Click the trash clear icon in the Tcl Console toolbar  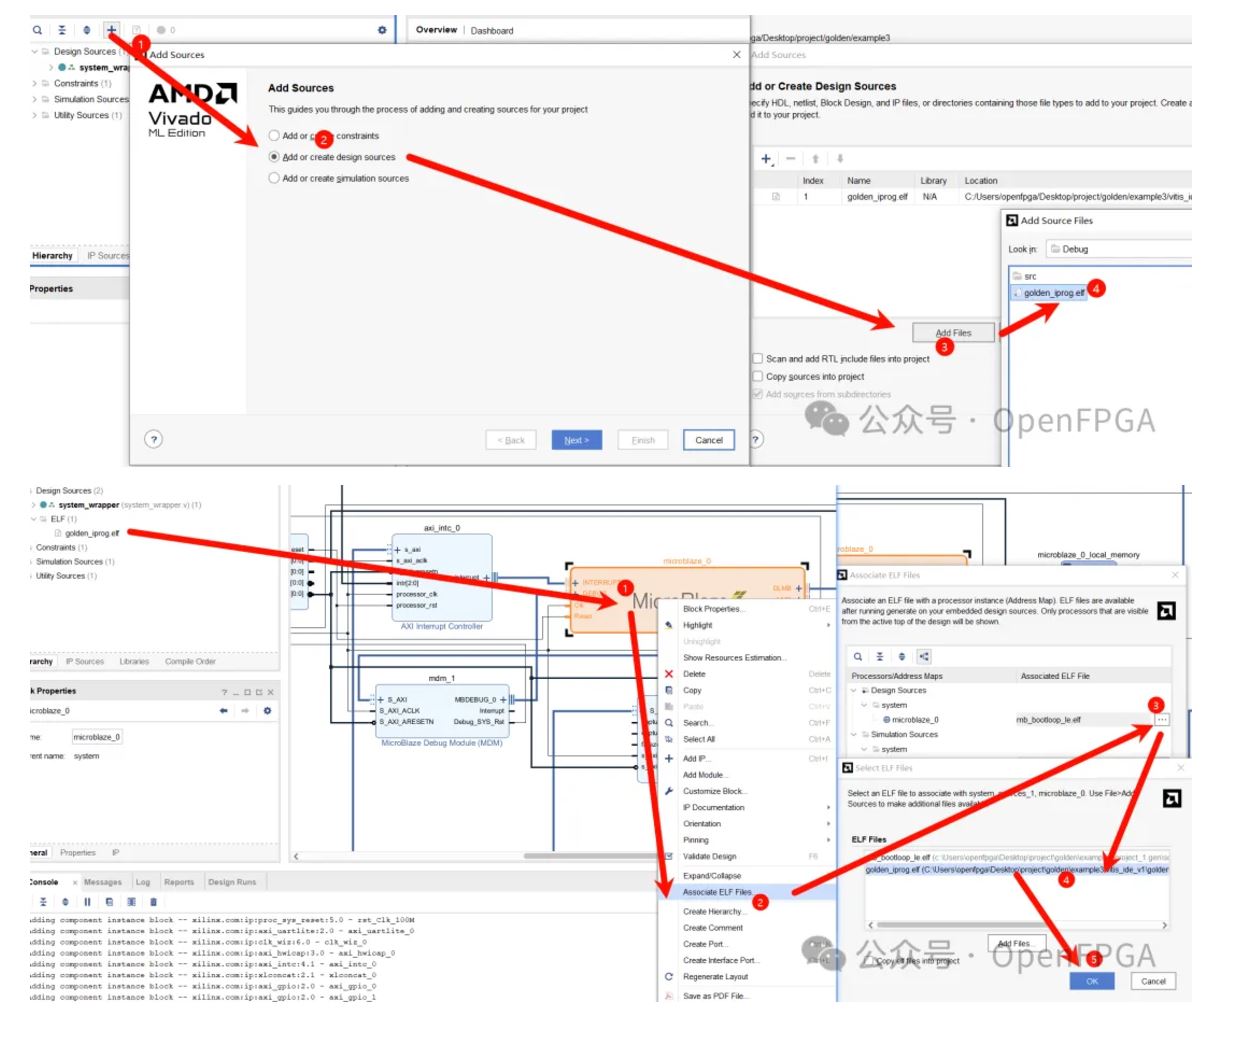(x=153, y=901)
